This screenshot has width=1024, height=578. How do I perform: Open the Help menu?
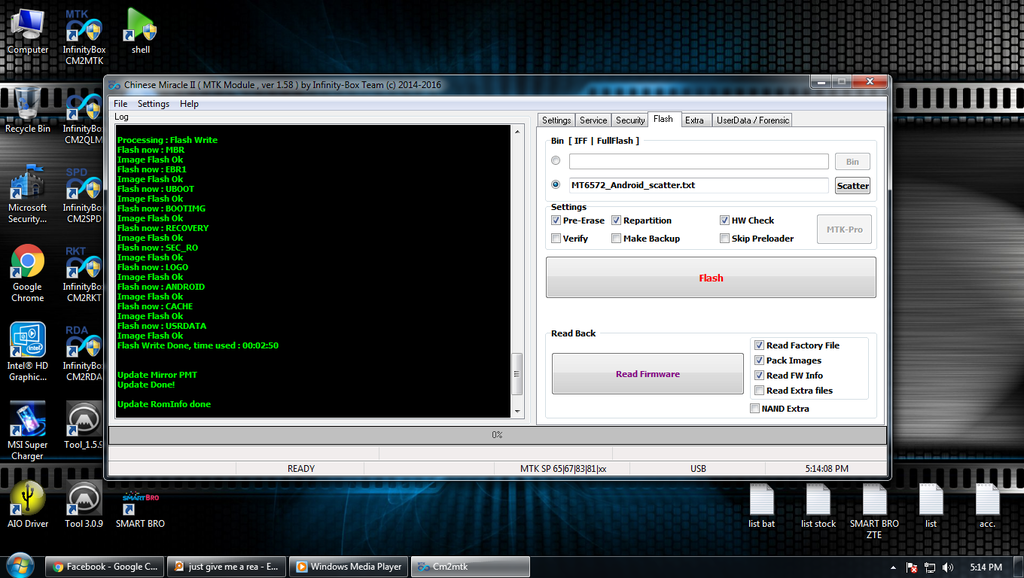pos(189,104)
